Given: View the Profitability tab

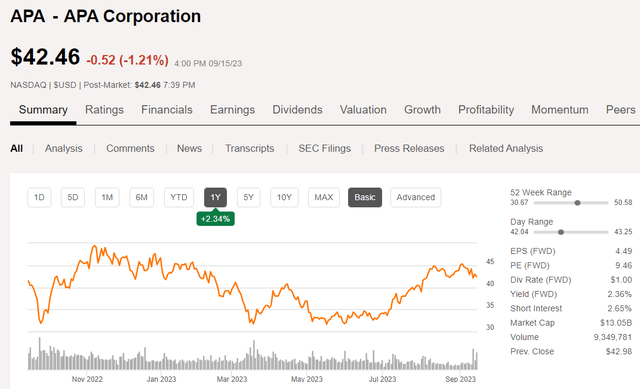Looking at the screenshot, I should (x=486, y=110).
